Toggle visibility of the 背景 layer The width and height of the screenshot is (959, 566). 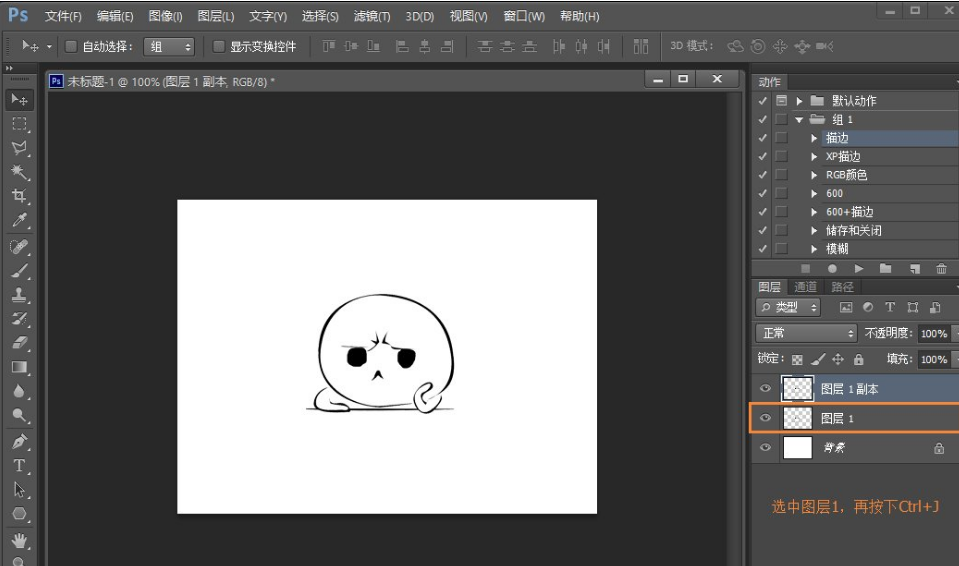(x=765, y=448)
